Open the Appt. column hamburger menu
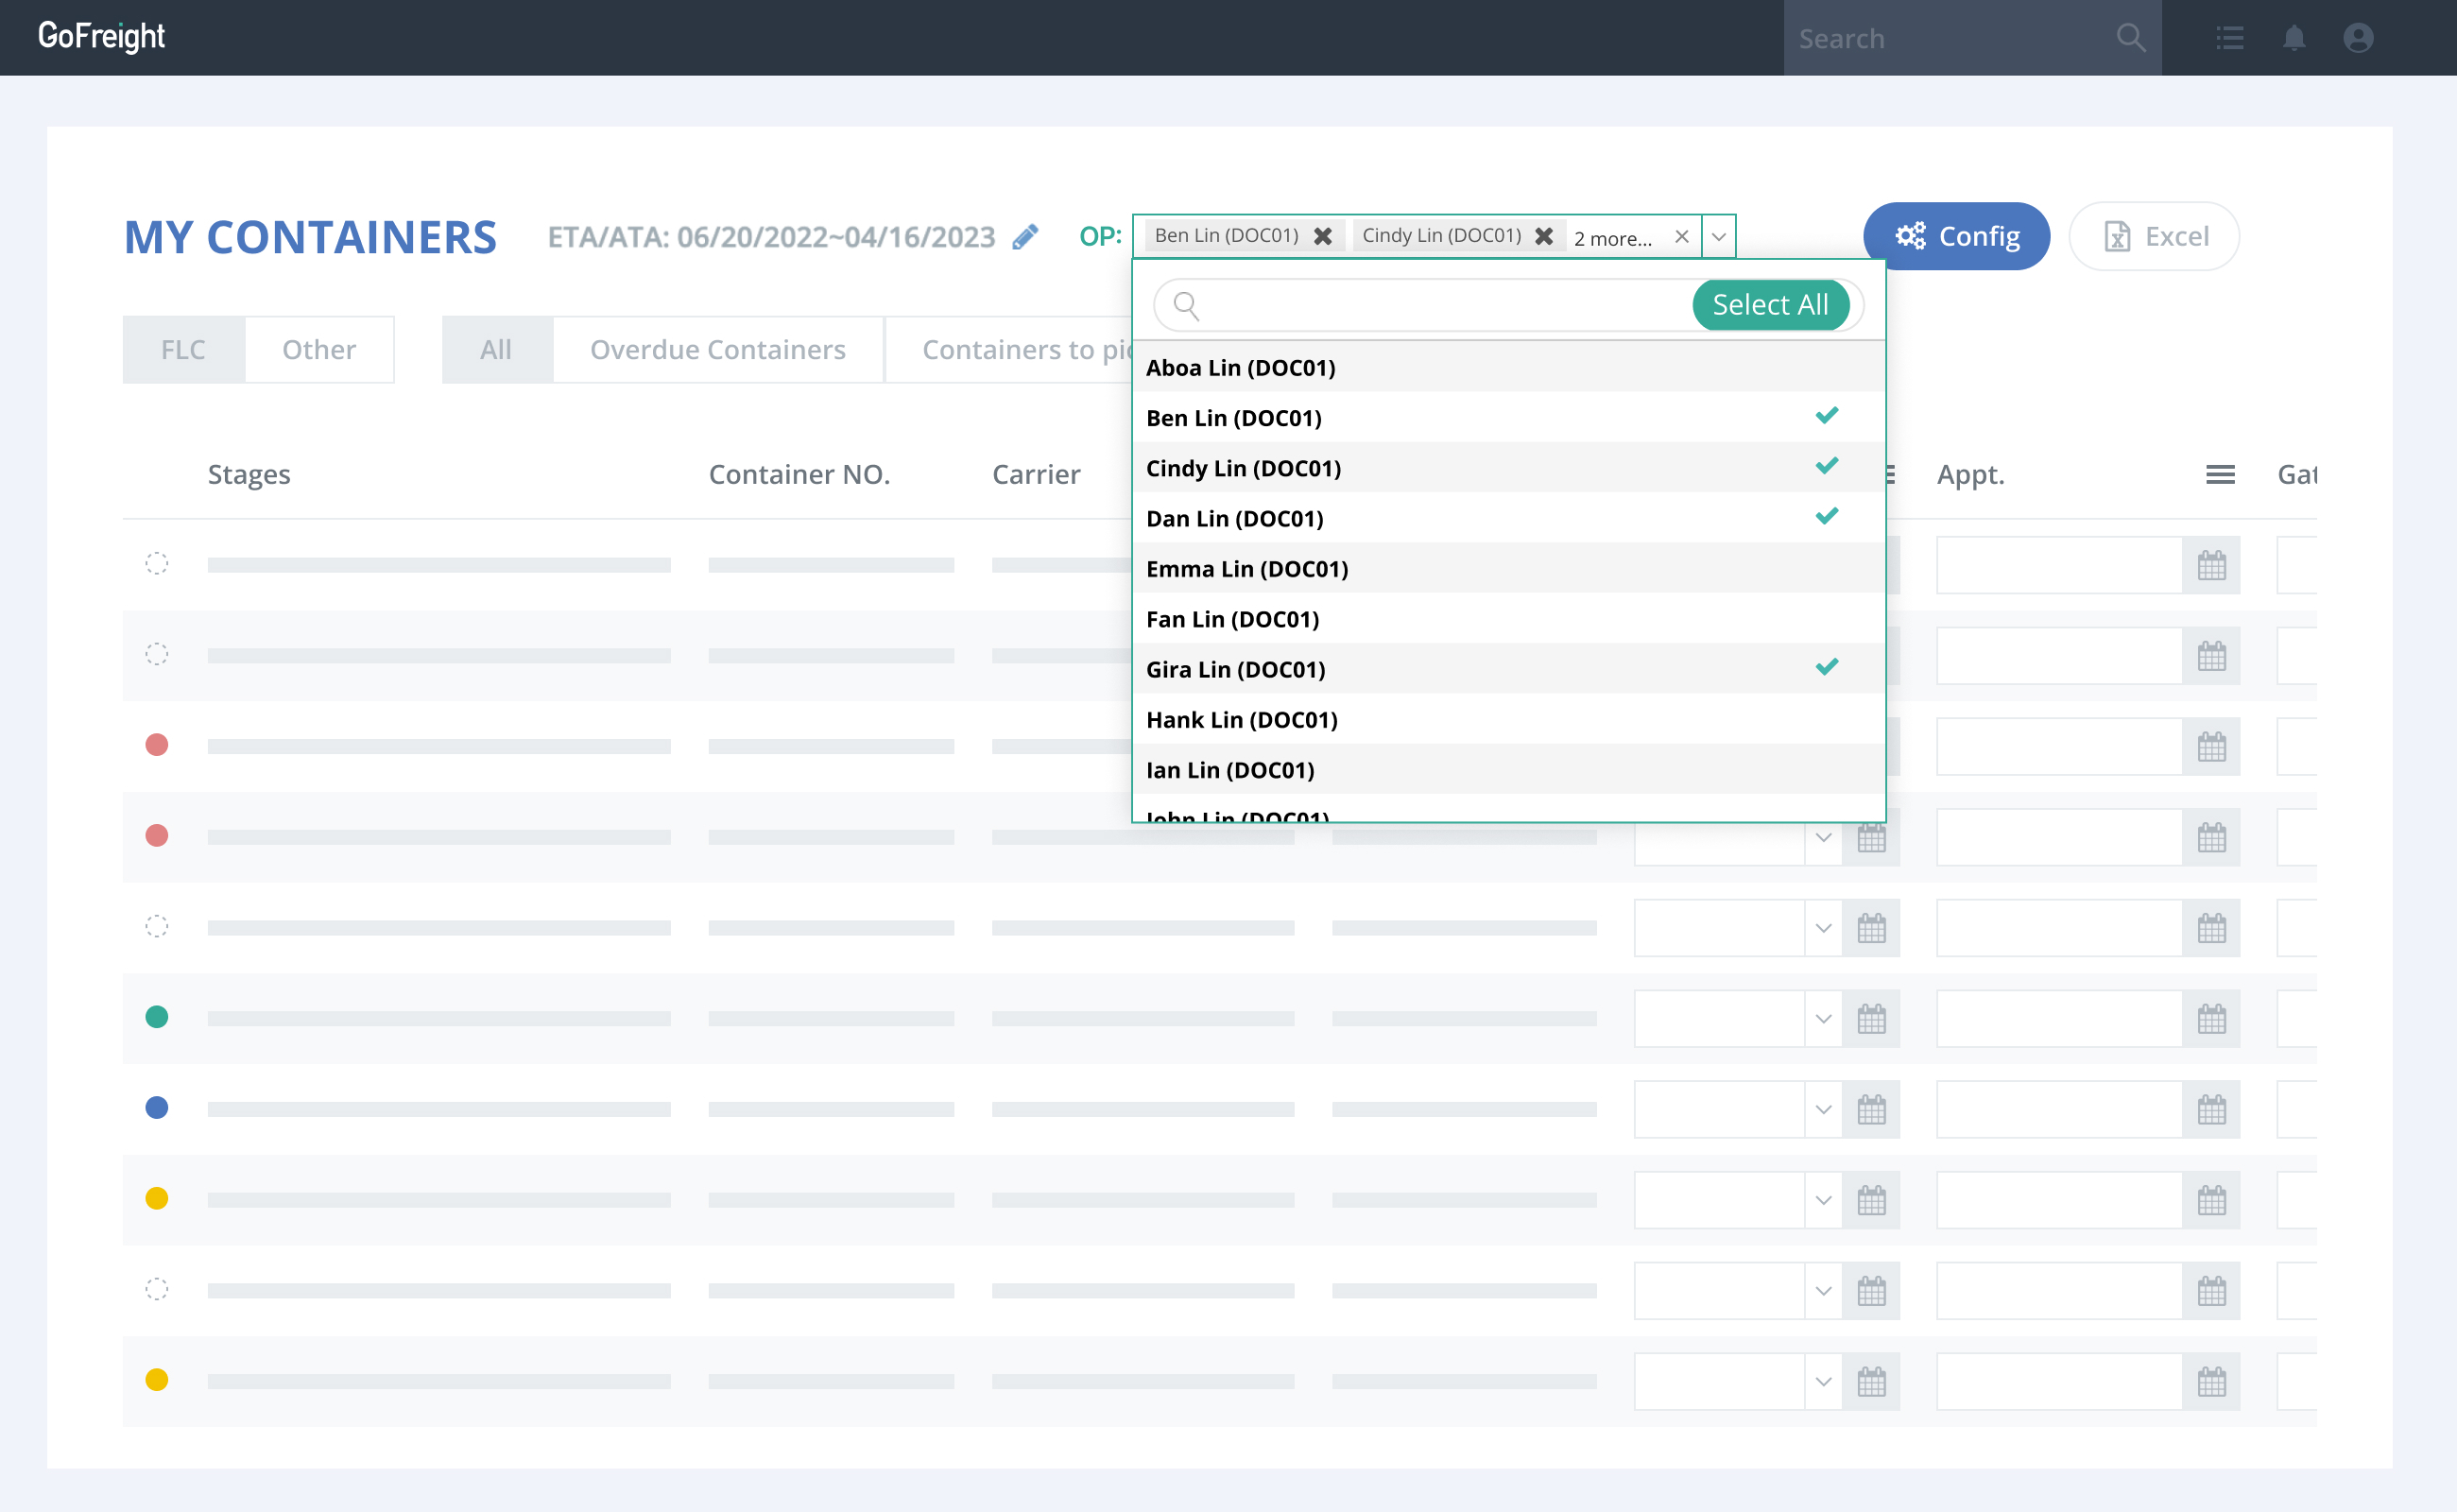The height and width of the screenshot is (1512, 2457). point(2220,474)
